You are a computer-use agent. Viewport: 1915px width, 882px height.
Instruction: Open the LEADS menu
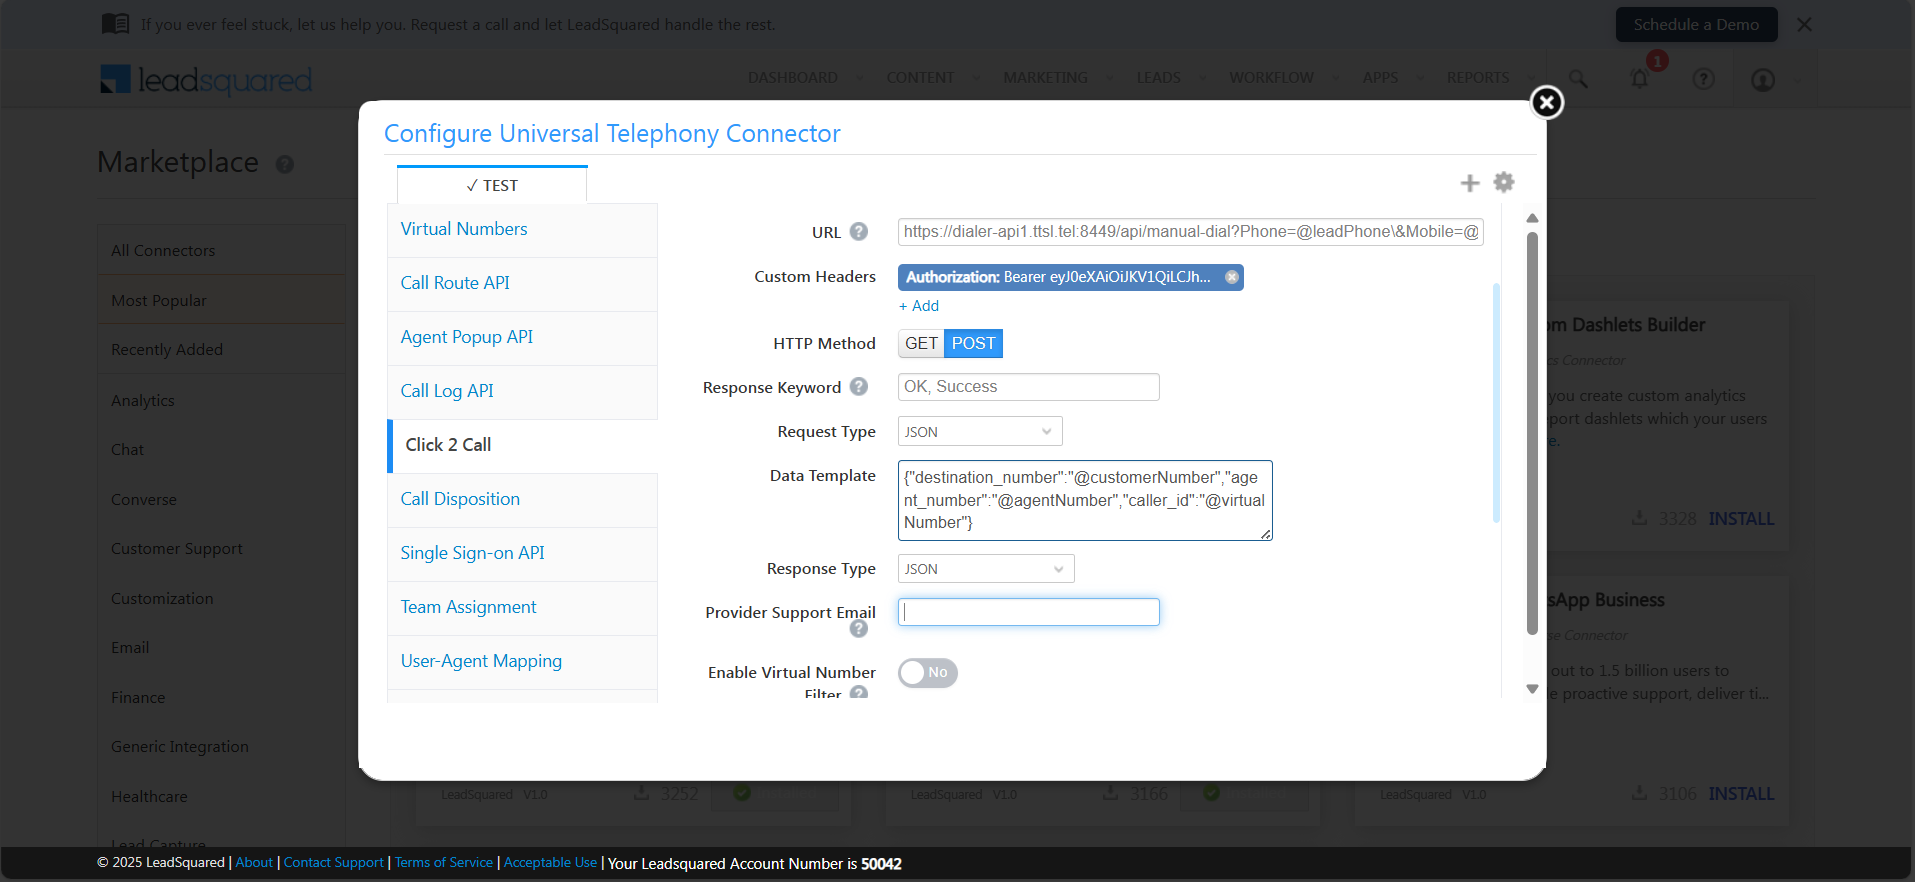tap(1158, 78)
